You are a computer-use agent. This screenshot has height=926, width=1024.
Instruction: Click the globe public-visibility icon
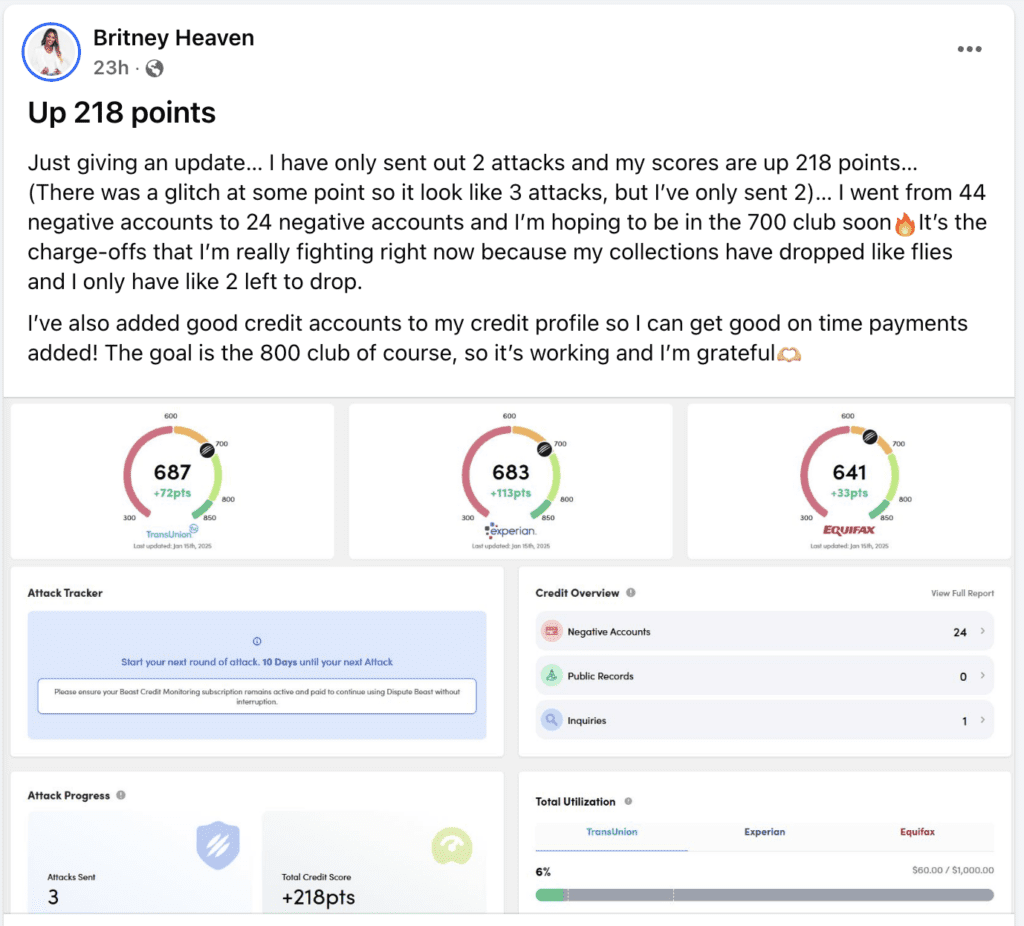[x=154, y=68]
